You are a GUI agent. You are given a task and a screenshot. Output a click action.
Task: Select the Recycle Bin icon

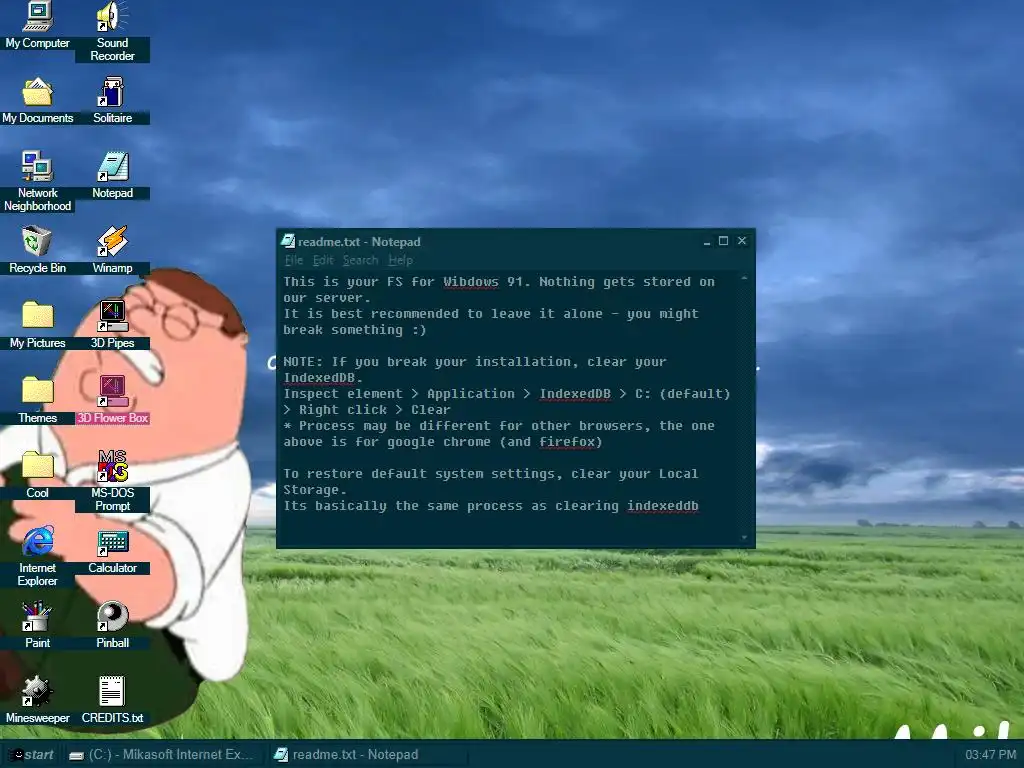pyautogui.click(x=37, y=249)
